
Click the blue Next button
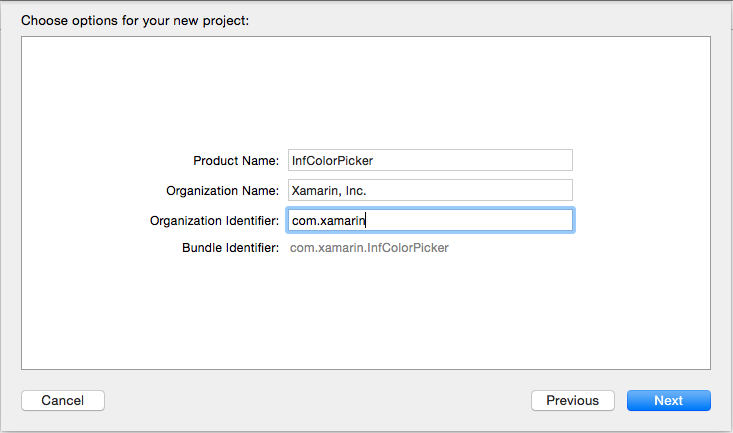click(x=668, y=401)
